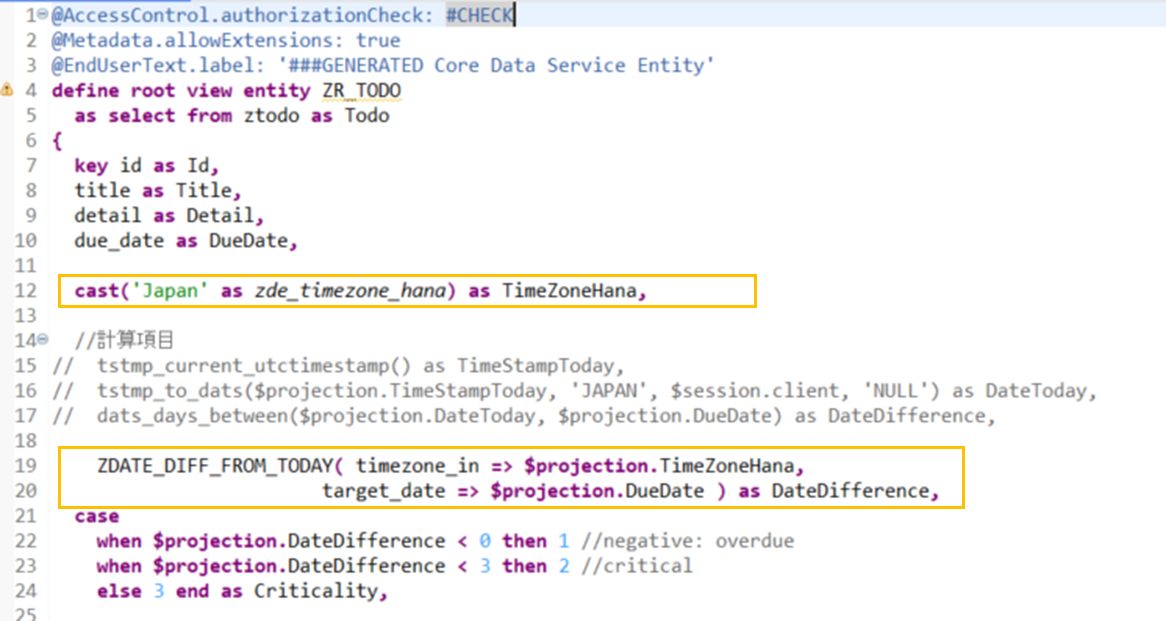Screen dimensions: 1166x621
Task: Click the entity name ZR_TODO
Action: [x=361, y=91]
